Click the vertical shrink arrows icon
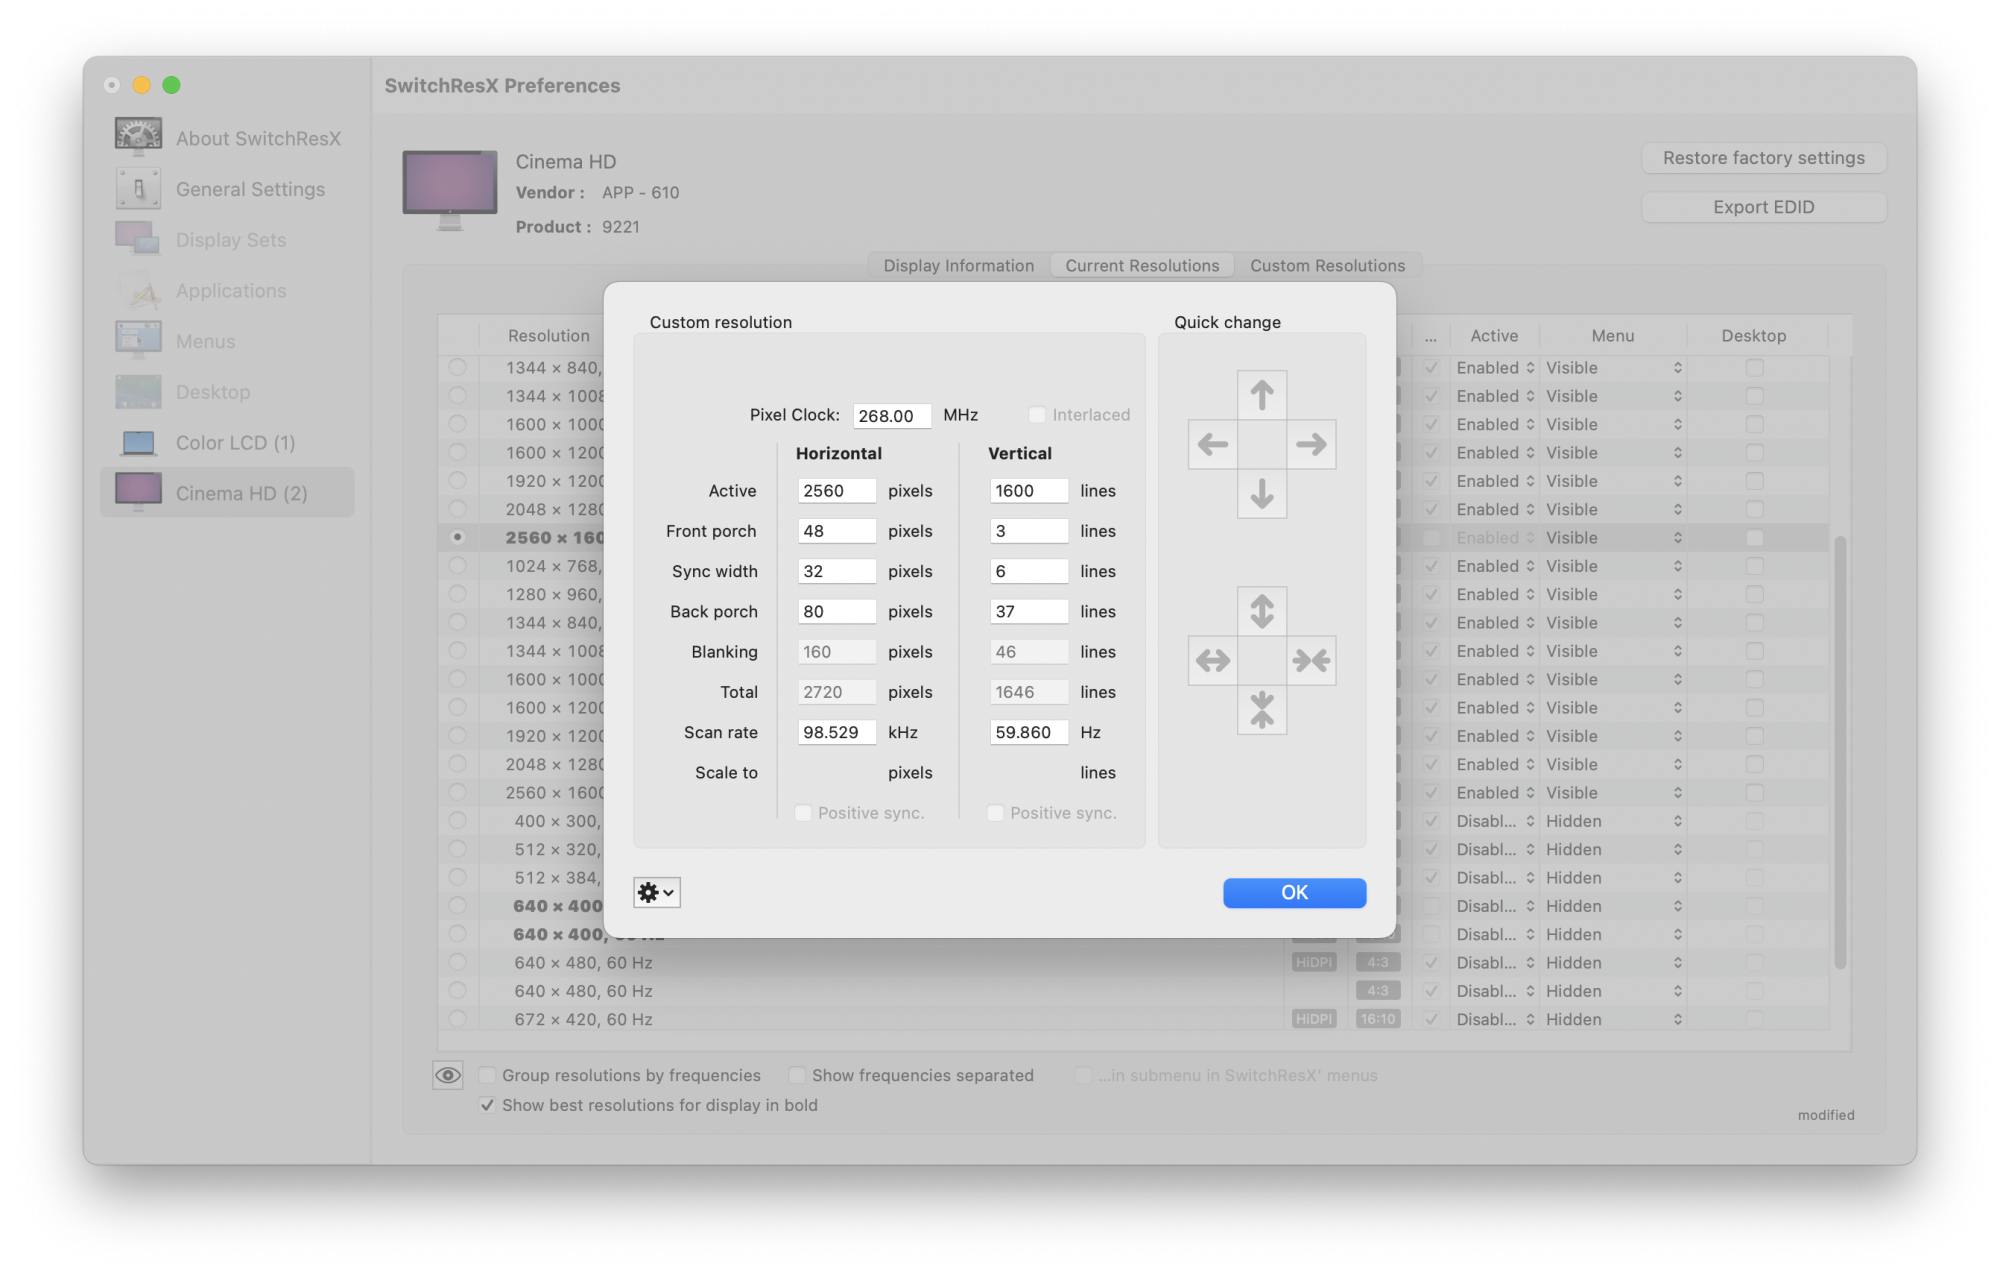 (x=1261, y=710)
